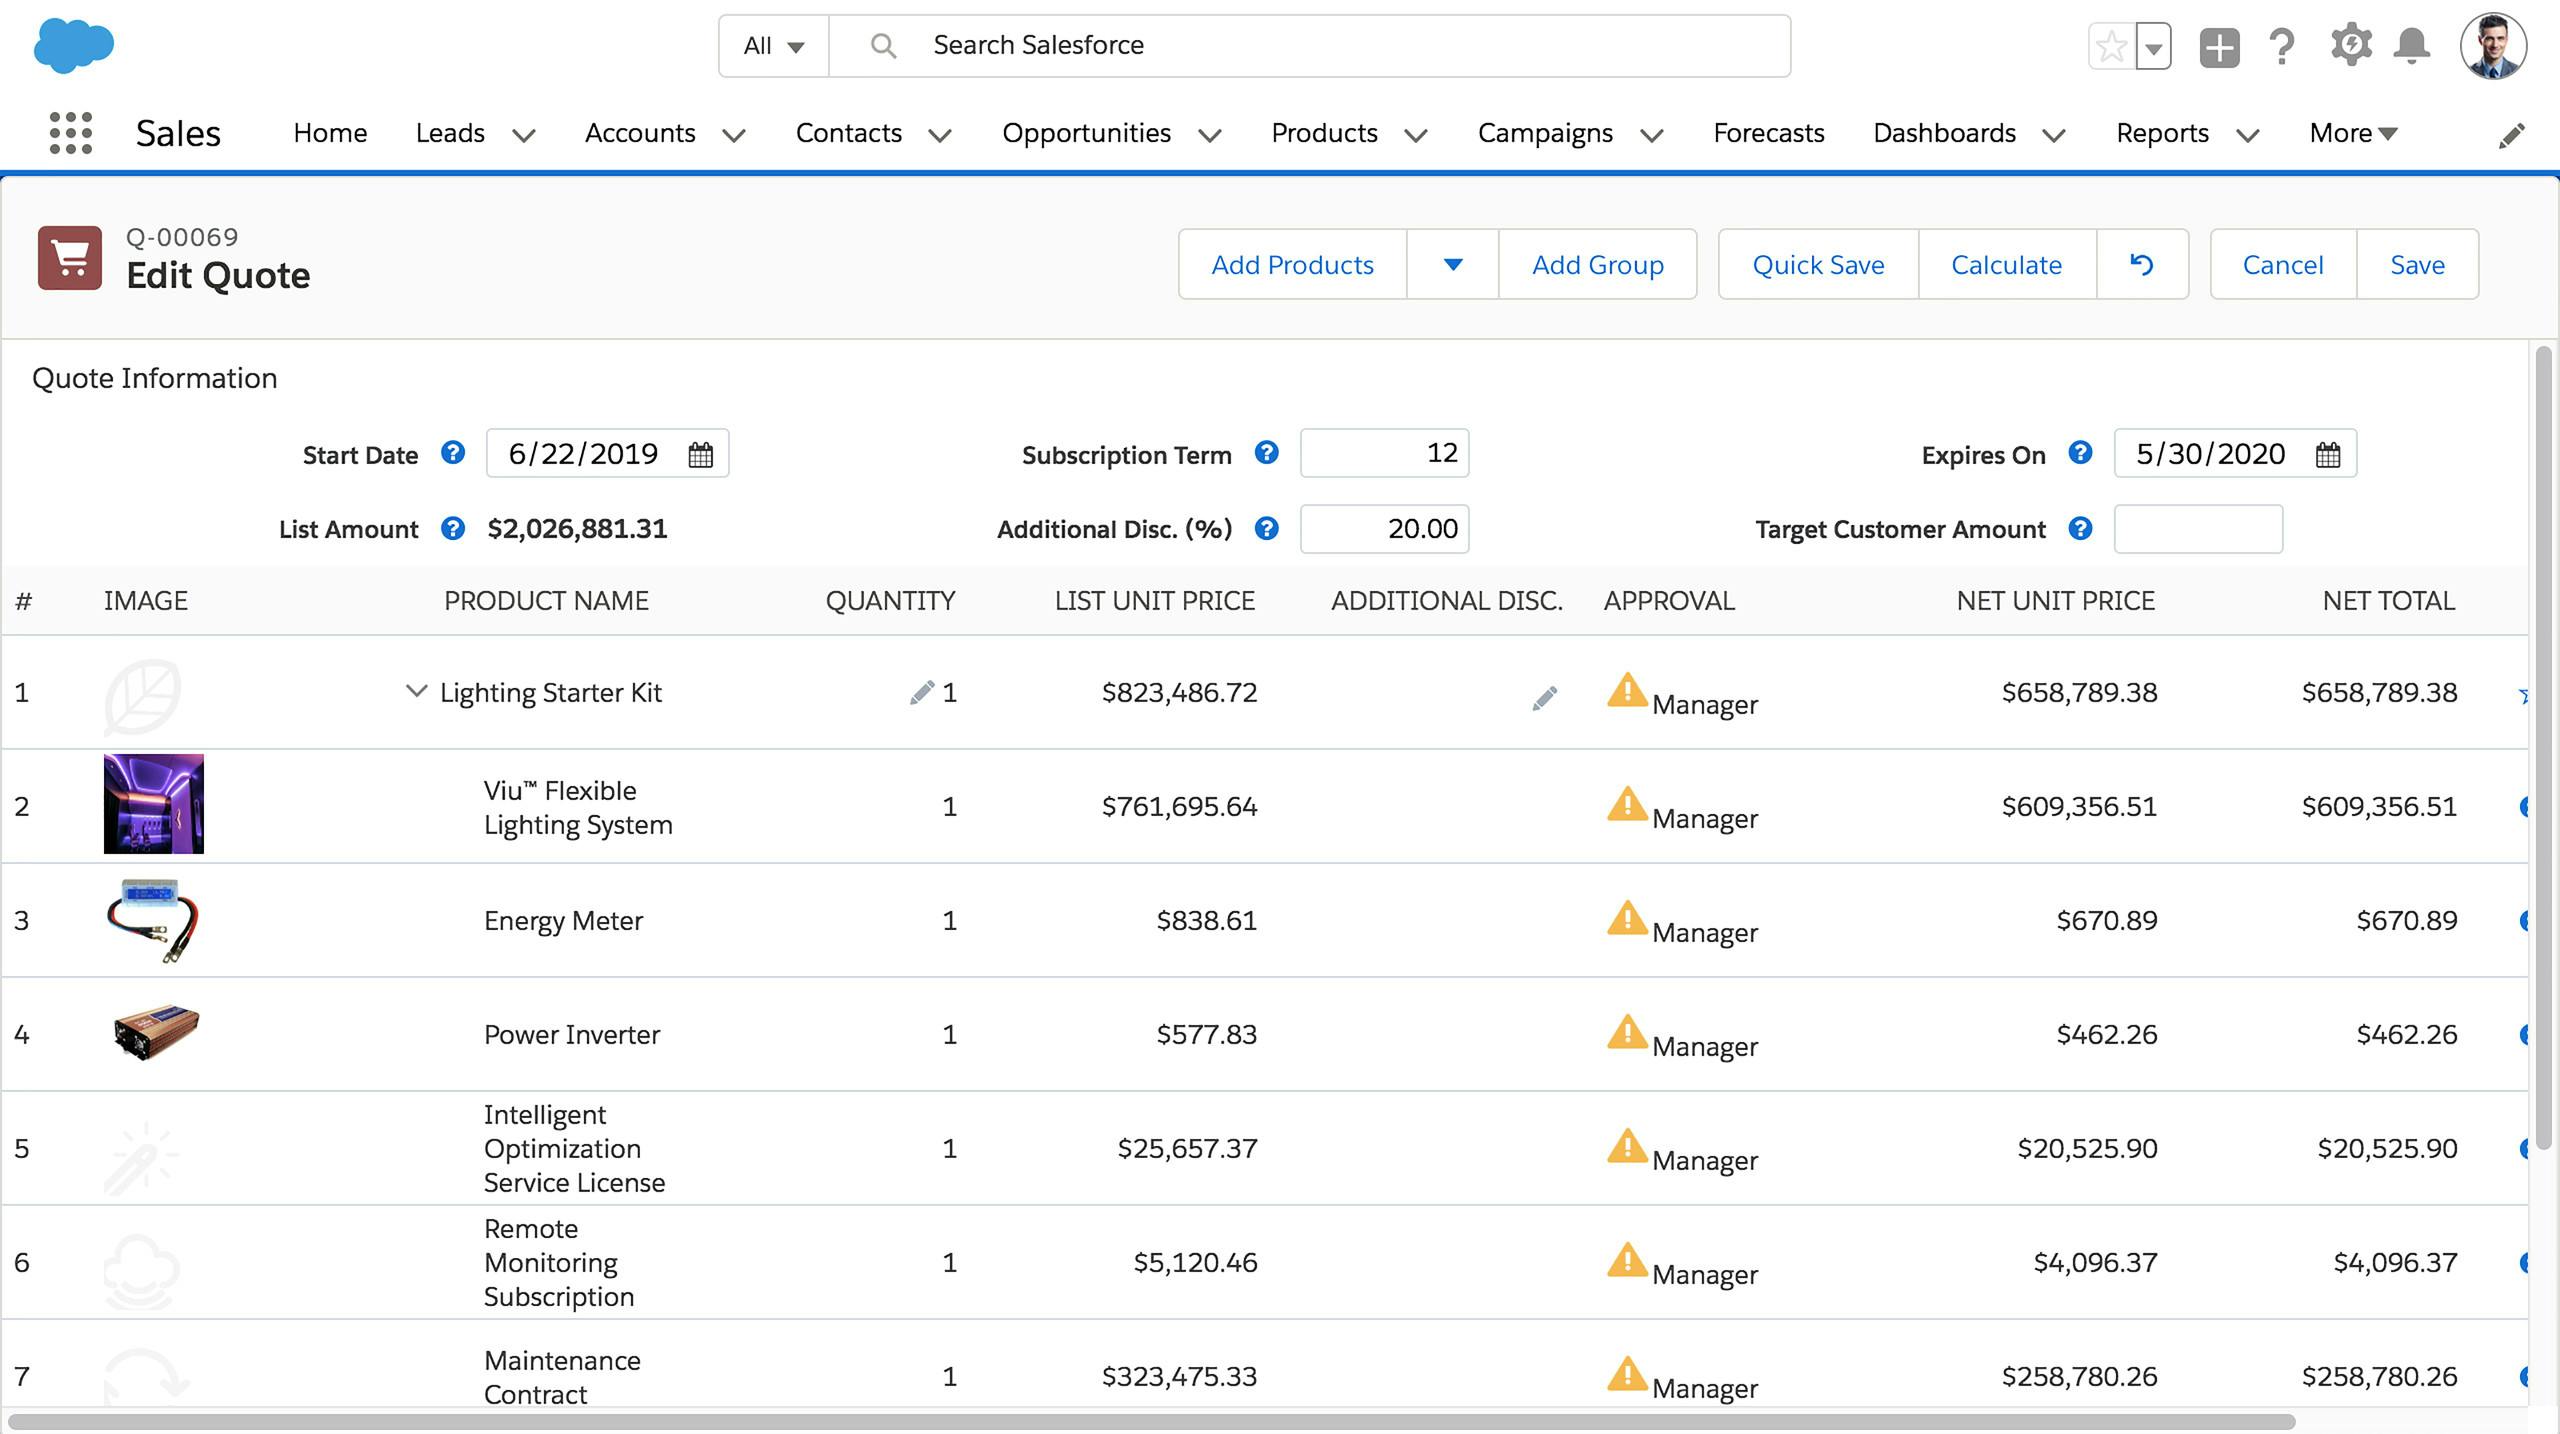The height and width of the screenshot is (1434, 2560).
Task: Open the All search scope dropdown
Action: pyautogui.click(x=774, y=46)
